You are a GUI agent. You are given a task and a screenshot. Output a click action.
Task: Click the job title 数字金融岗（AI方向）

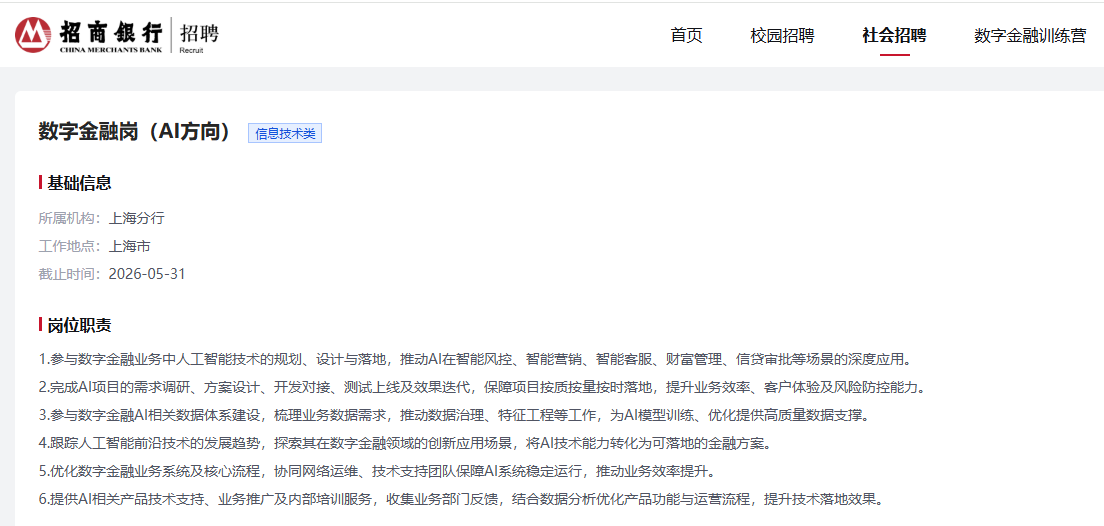pyautogui.click(x=135, y=132)
